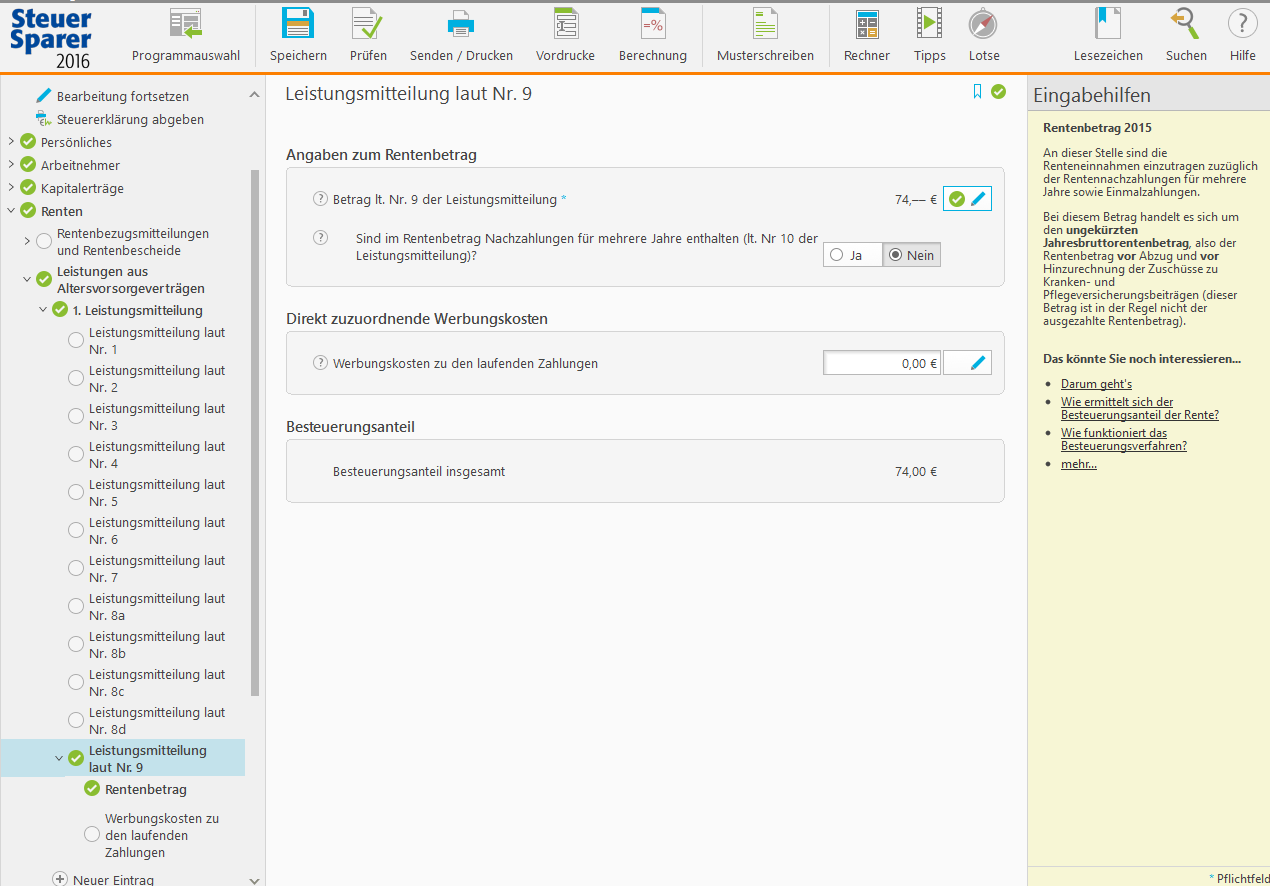The image size is (1270, 886).
Task: Click pencil button for Werbungskosten
Action: [x=968, y=363]
